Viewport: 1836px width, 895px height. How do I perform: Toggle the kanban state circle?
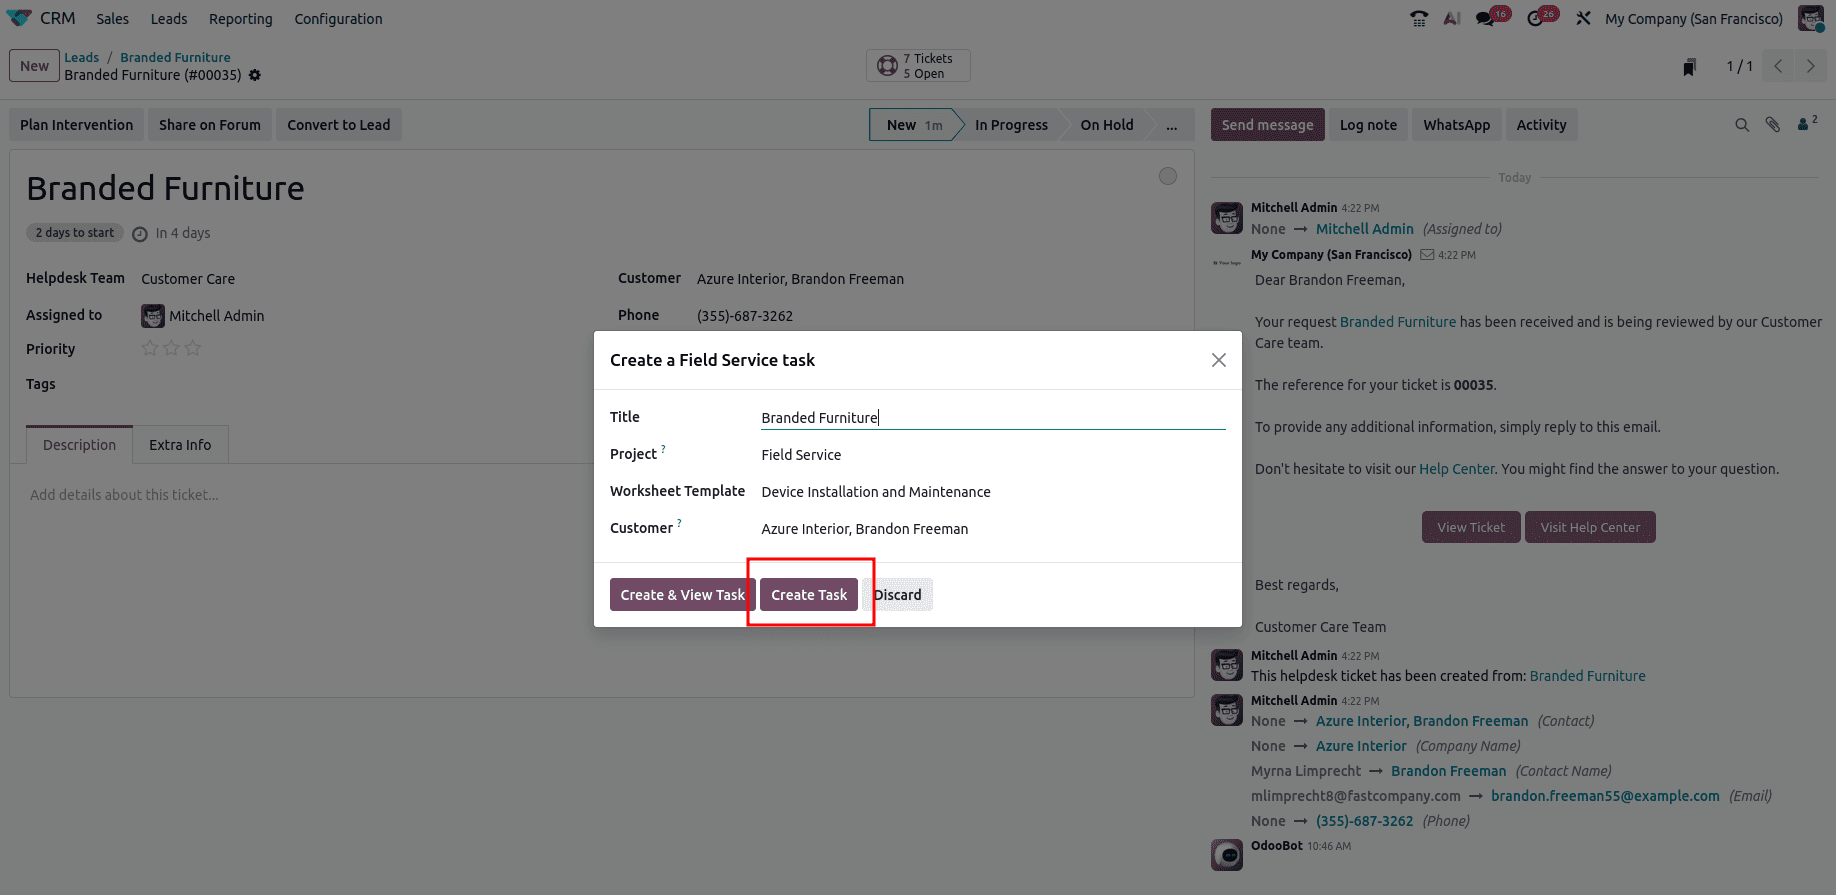(1168, 176)
